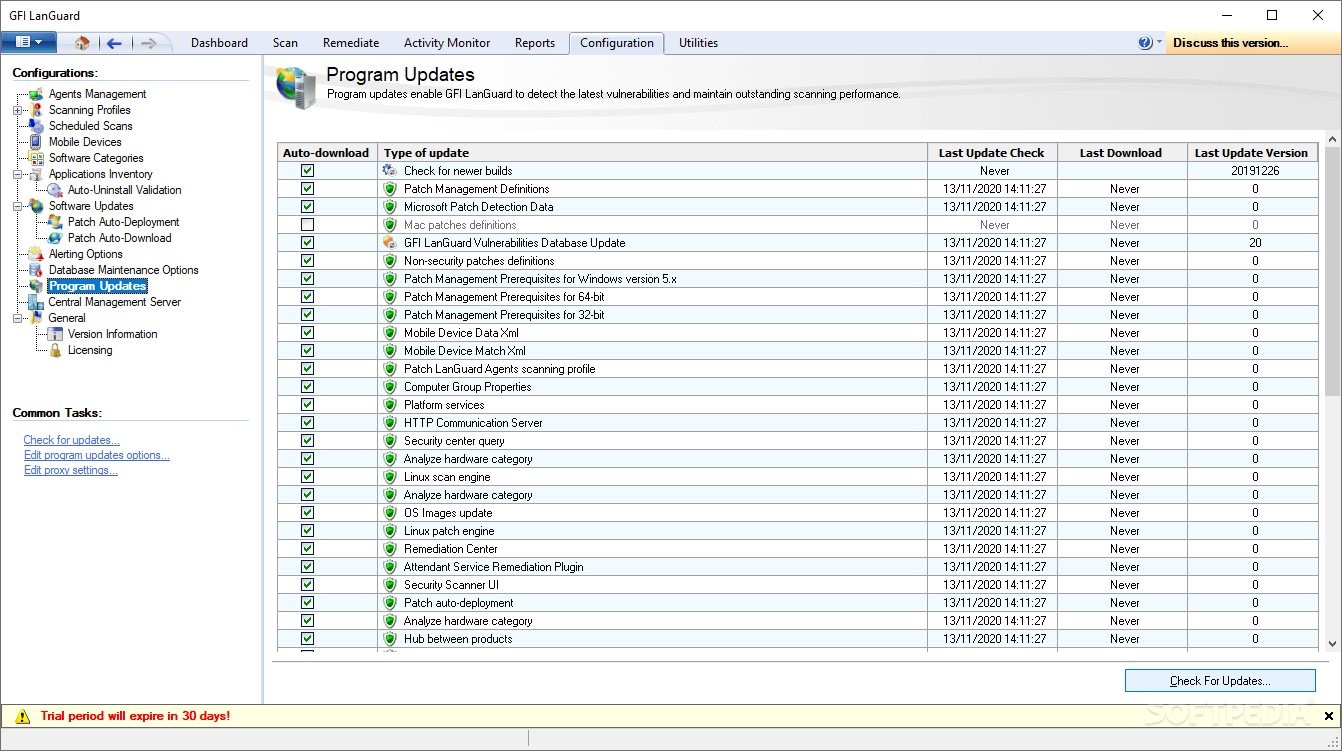The height and width of the screenshot is (751, 1342).
Task: Open the Remediate tab
Action: point(351,43)
